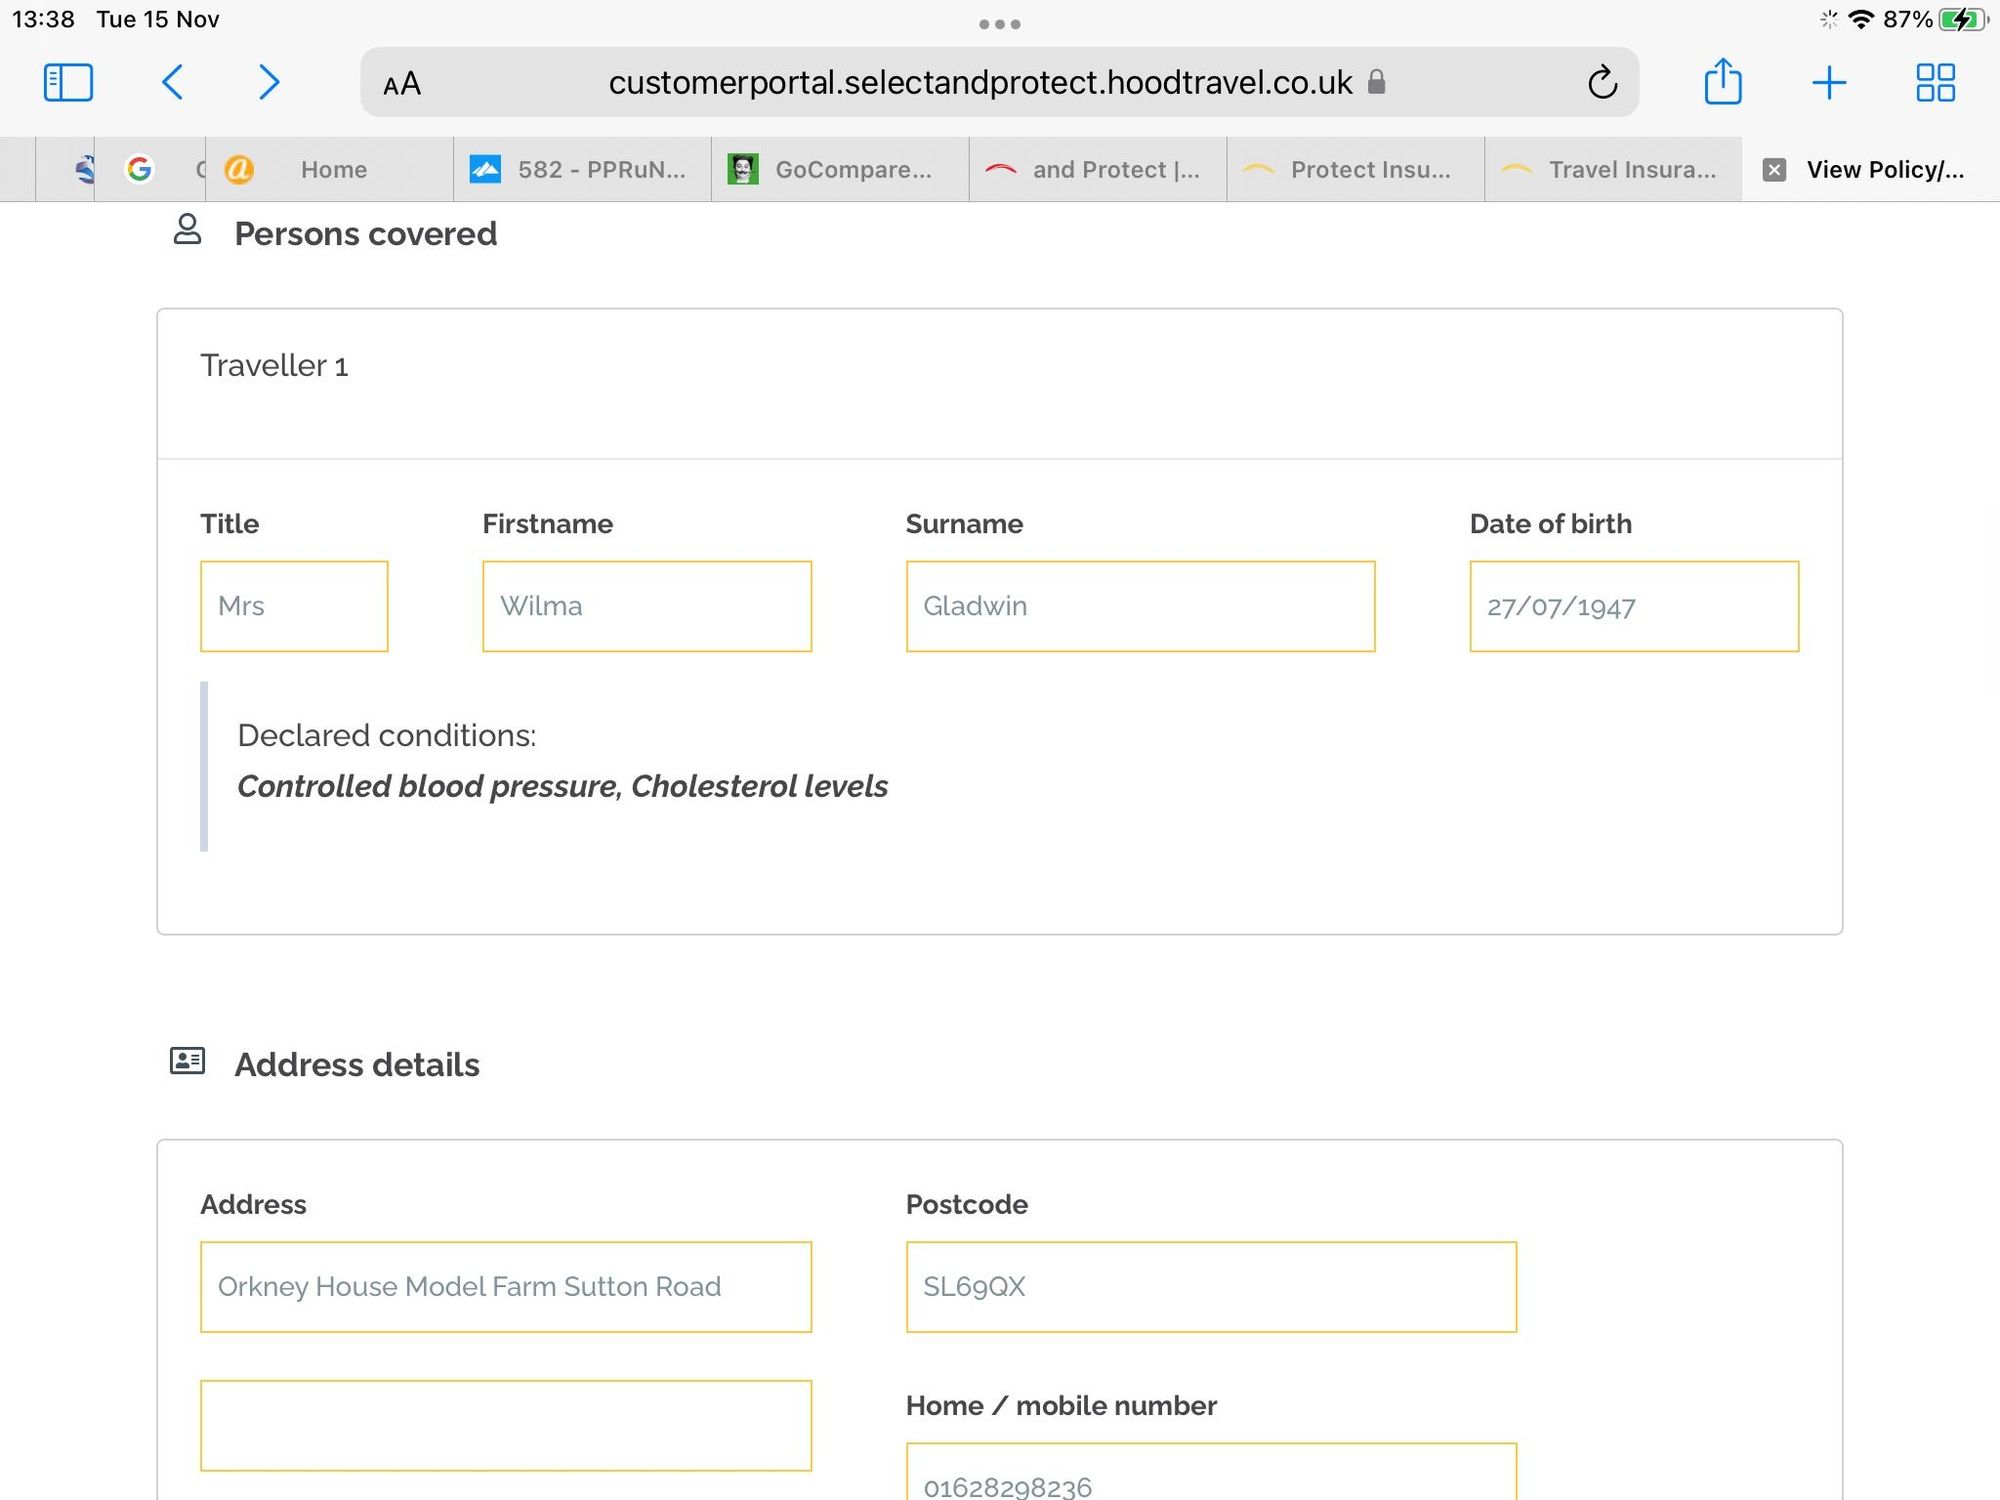Toggle the Safari sidebar icon

coord(68,82)
